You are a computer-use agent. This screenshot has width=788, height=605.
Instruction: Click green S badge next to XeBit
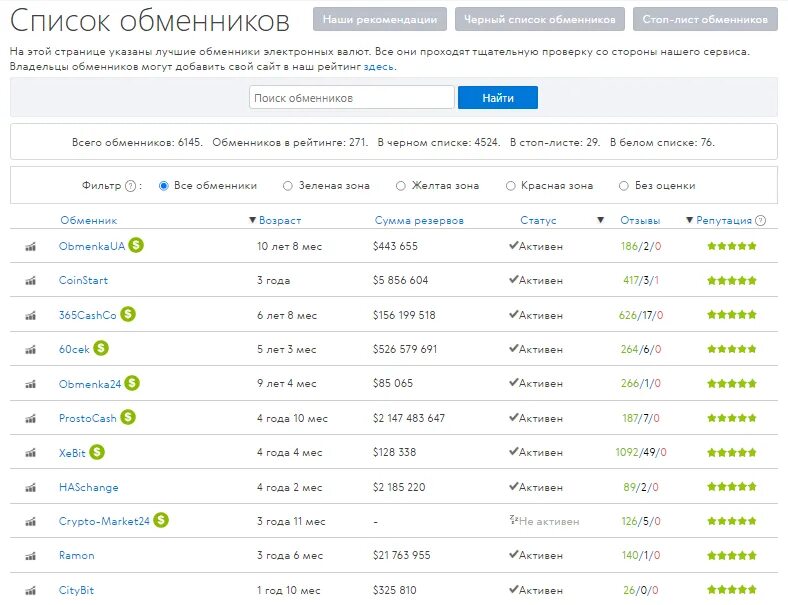(97, 452)
